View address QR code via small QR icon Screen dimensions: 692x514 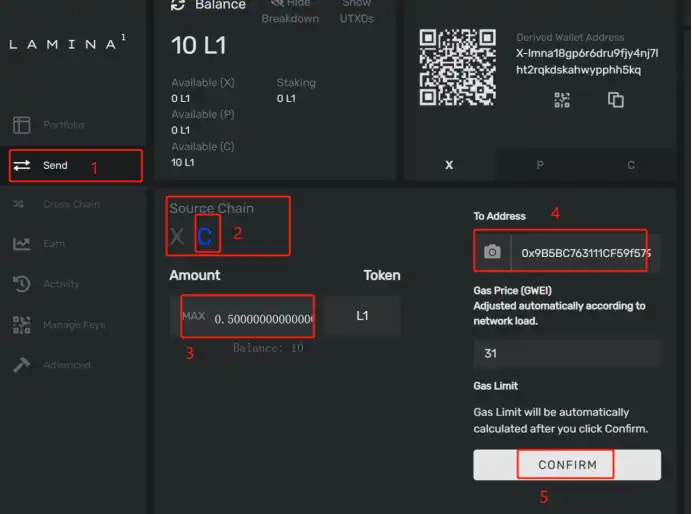click(562, 100)
